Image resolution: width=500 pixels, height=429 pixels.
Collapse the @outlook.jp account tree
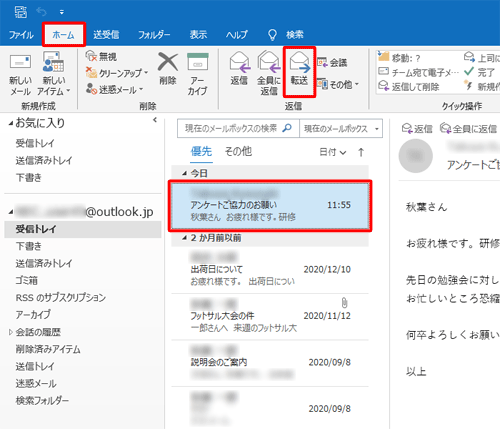11,212
